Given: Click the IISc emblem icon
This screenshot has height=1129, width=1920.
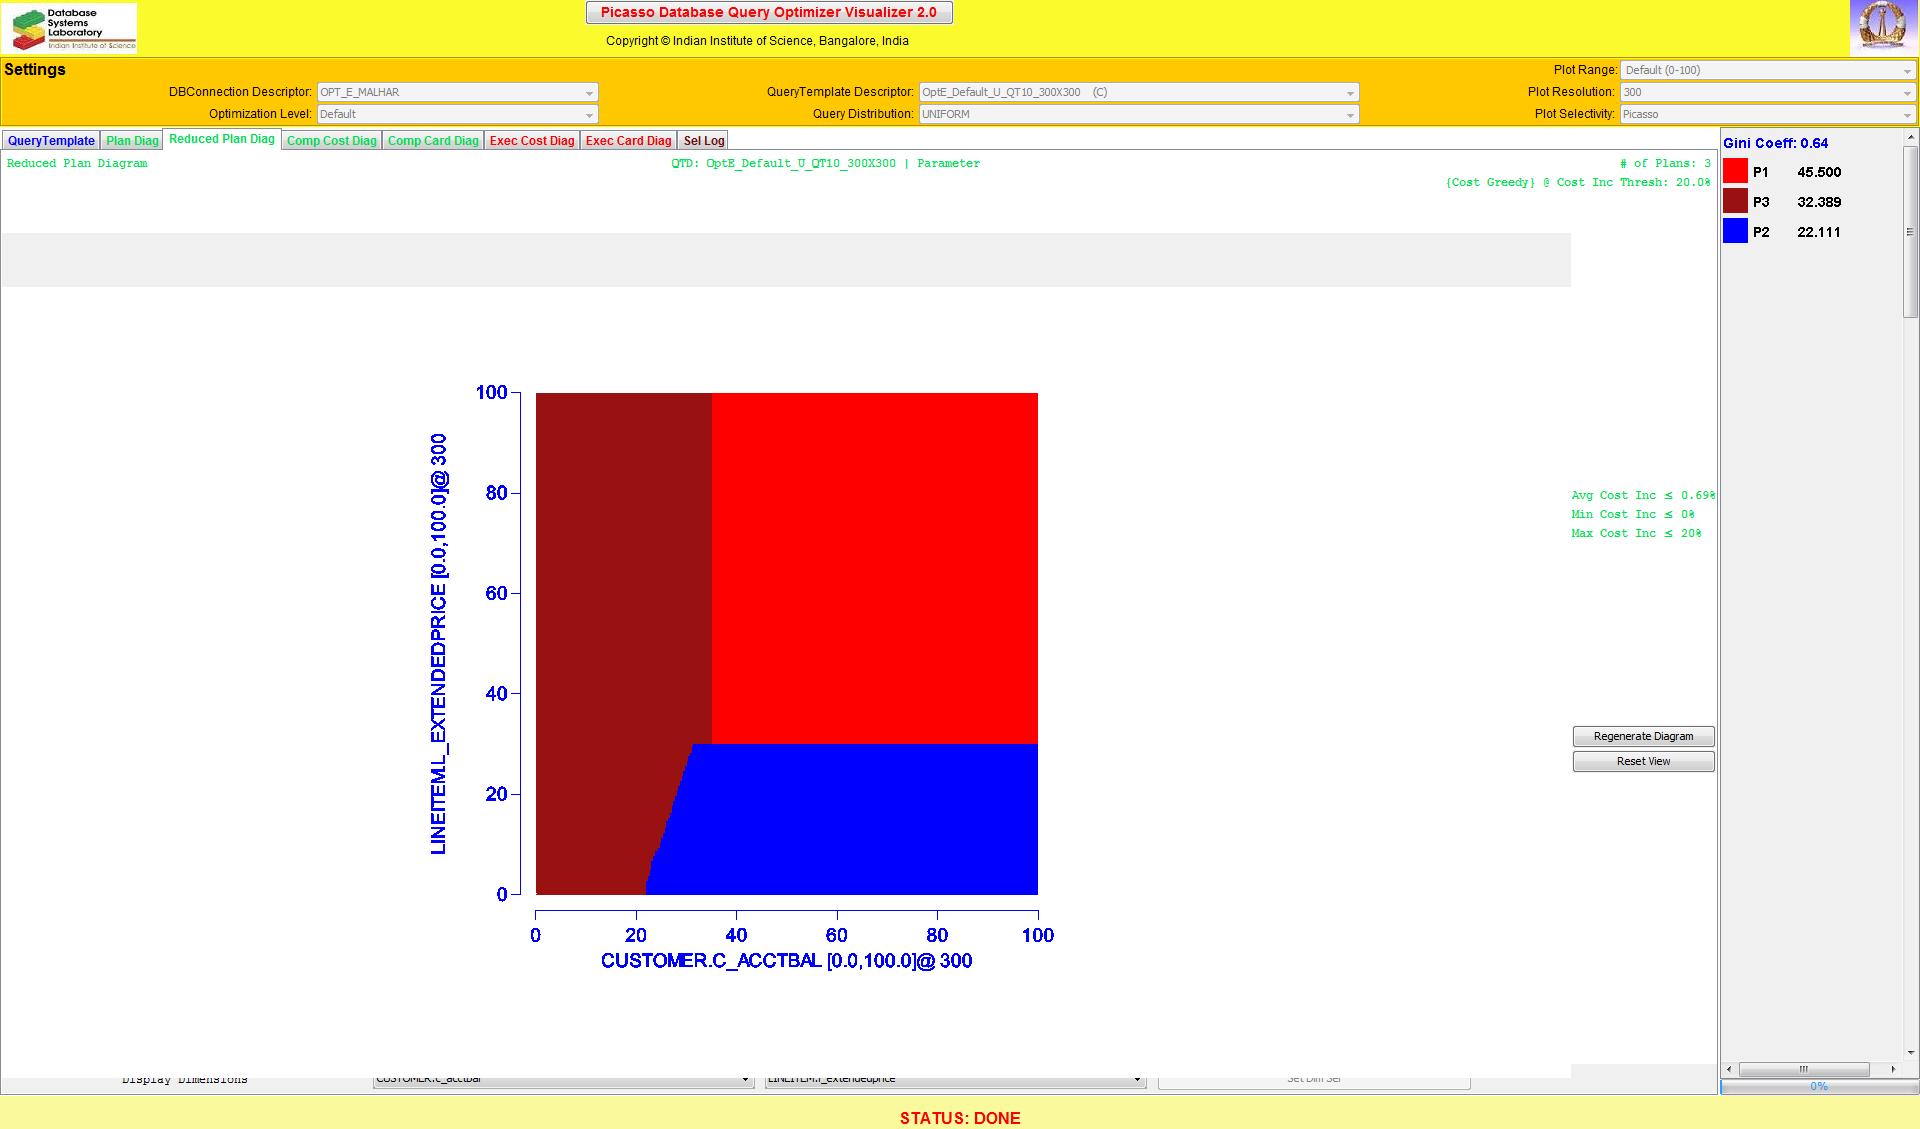Looking at the screenshot, I should pos(1883,28).
